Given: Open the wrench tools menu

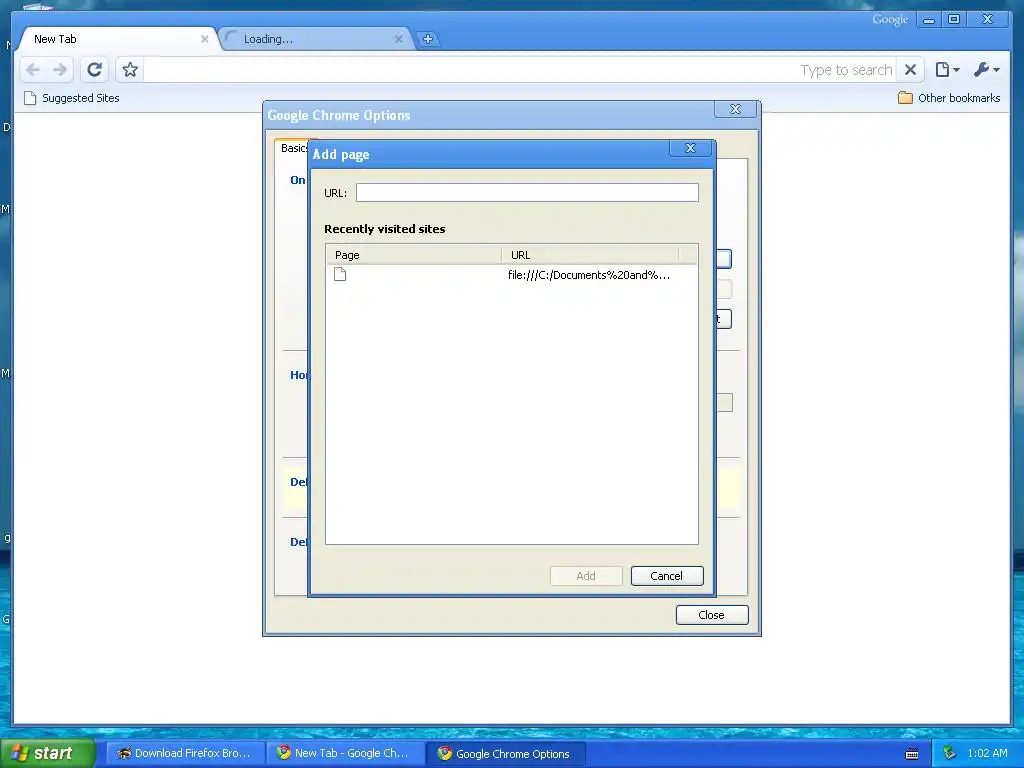Looking at the screenshot, I should (x=986, y=70).
